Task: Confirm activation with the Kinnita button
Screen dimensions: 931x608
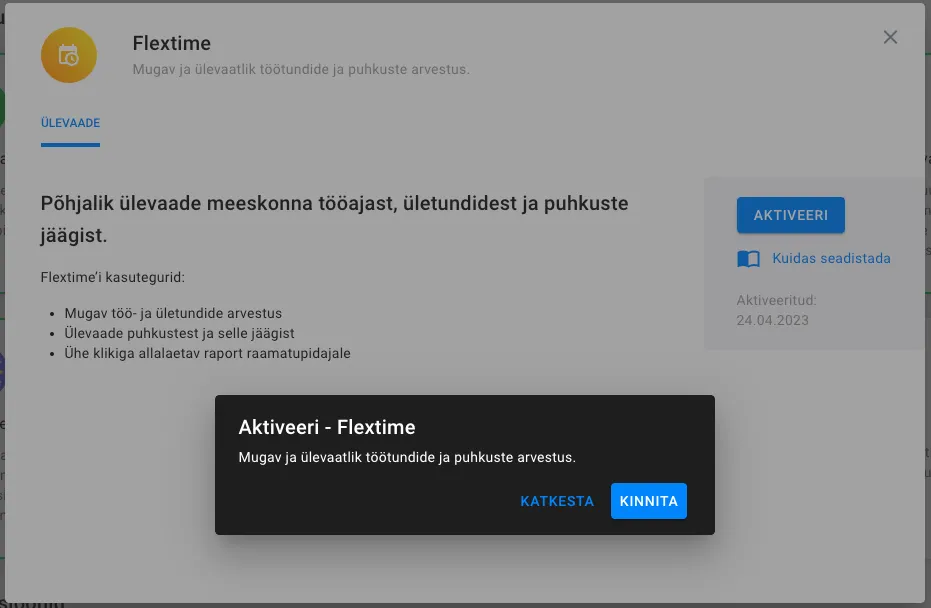Action: click(648, 501)
